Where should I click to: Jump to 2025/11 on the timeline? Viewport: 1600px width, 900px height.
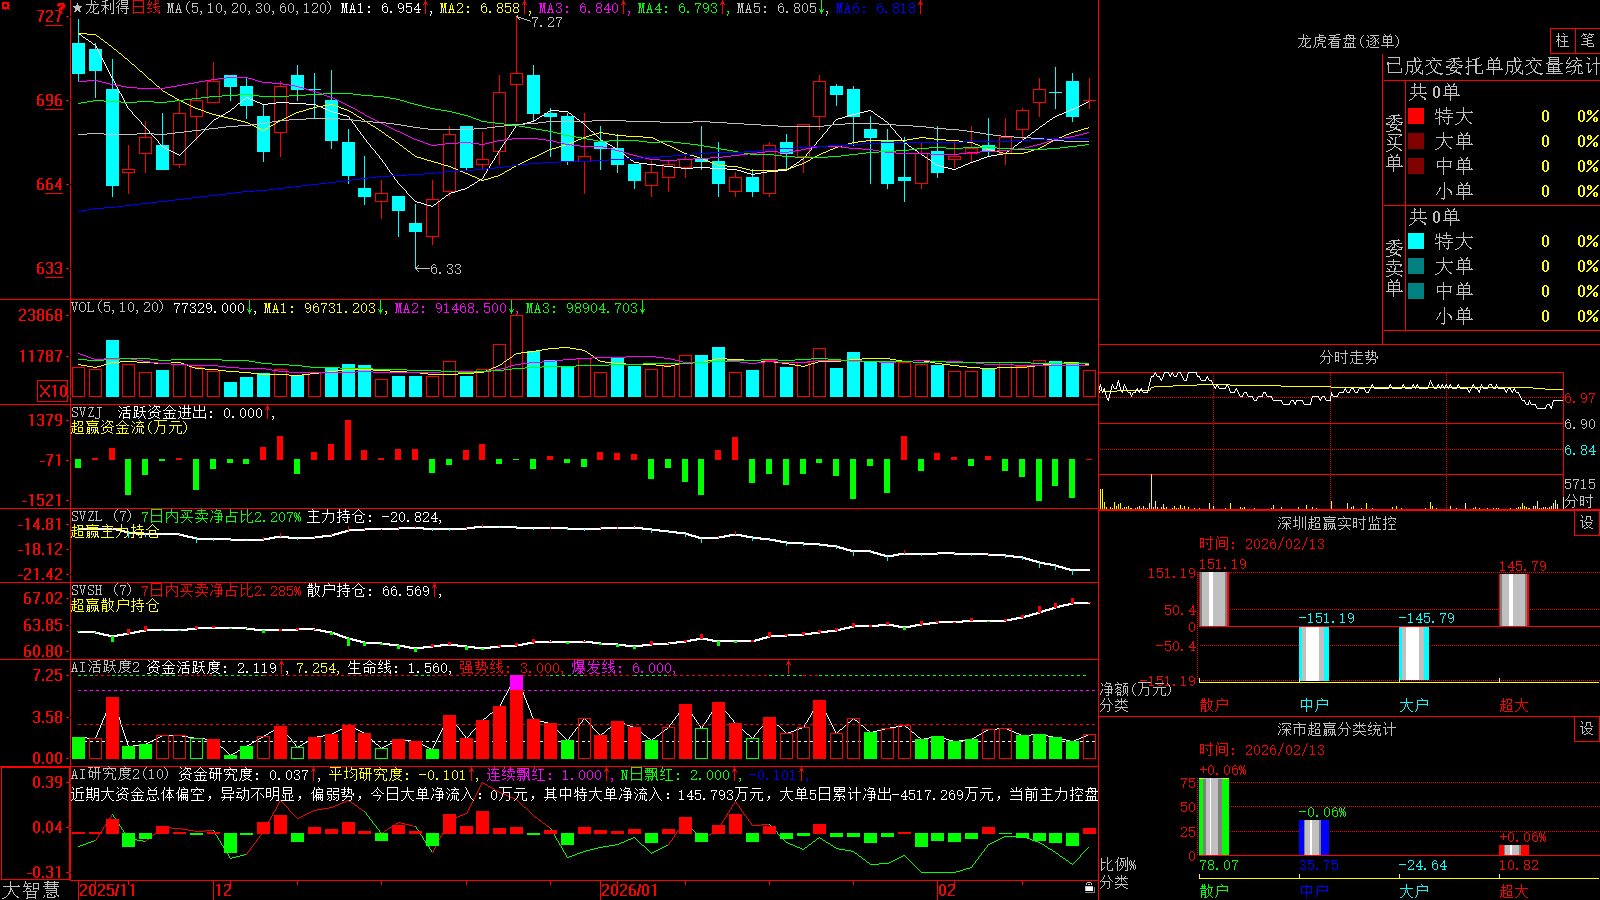point(107,890)
